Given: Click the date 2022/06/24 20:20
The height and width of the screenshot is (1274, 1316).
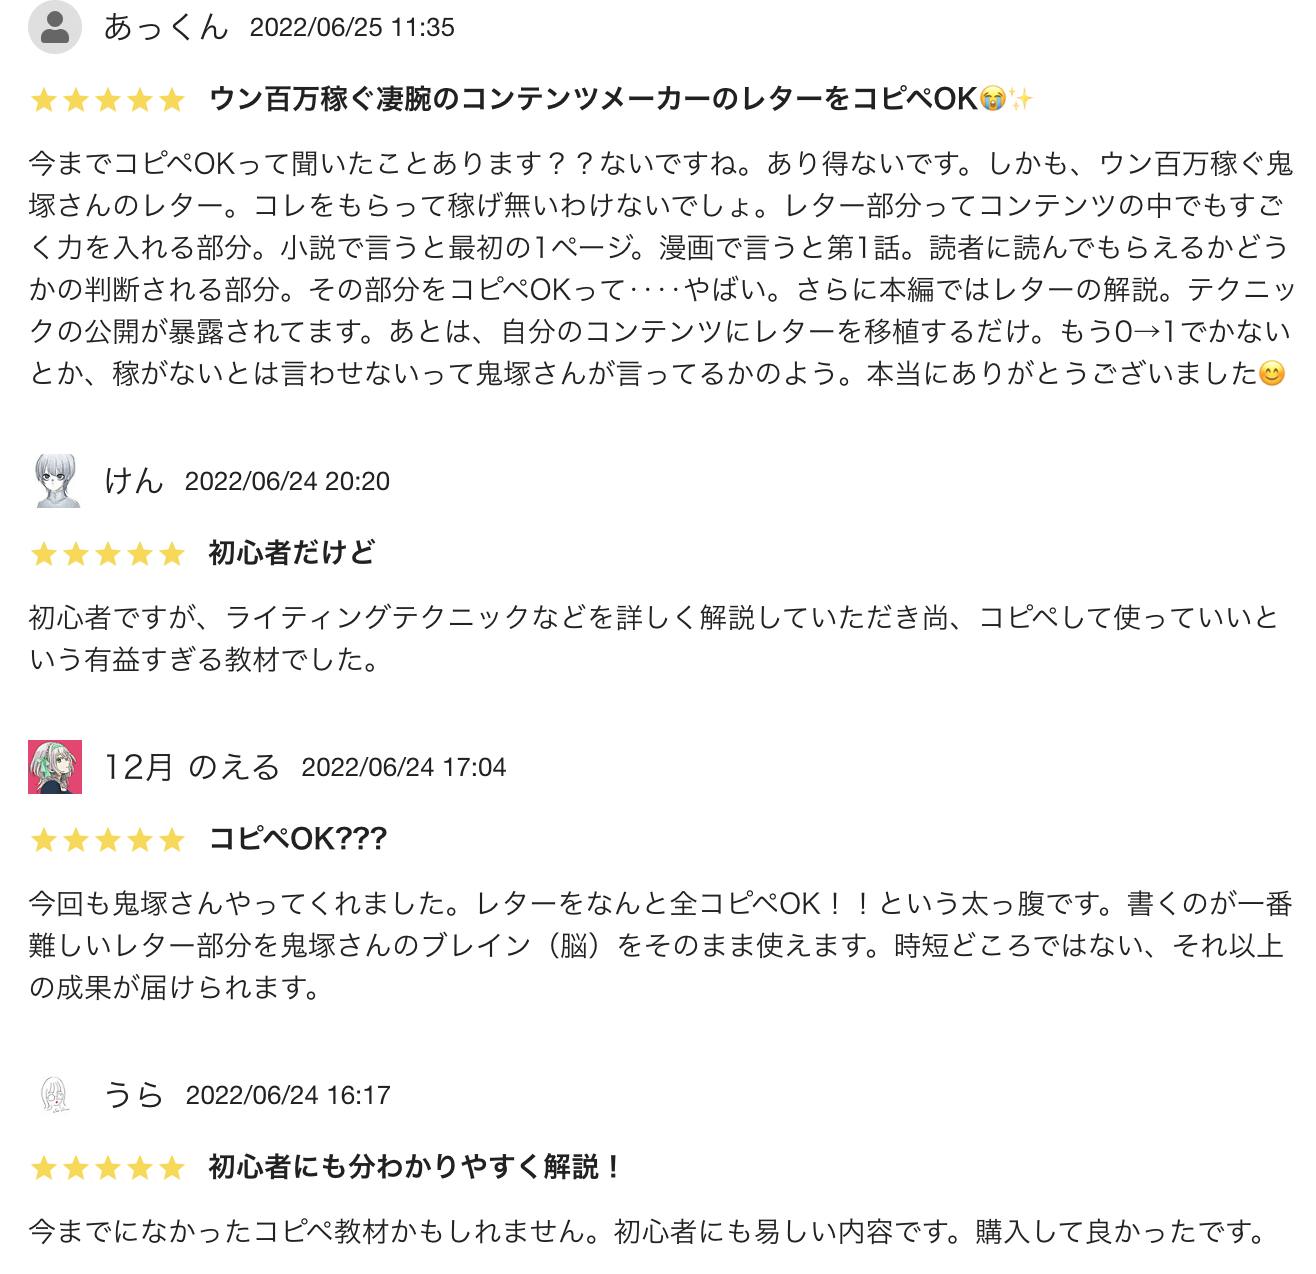Looking at the screenshot, I should pyautogui.click(x=287, y=481).
